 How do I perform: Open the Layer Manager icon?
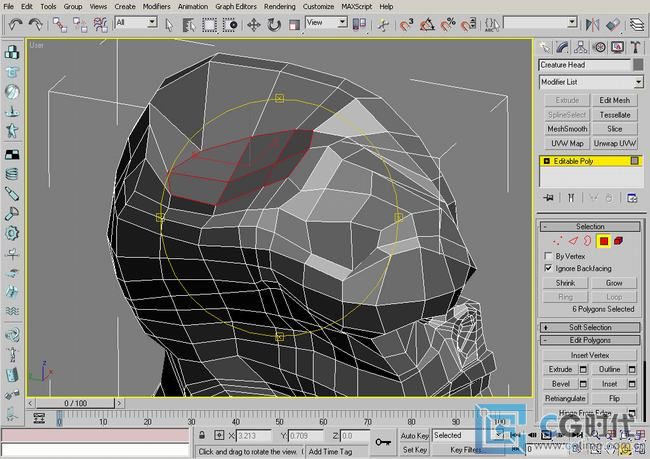pos(637,24)
